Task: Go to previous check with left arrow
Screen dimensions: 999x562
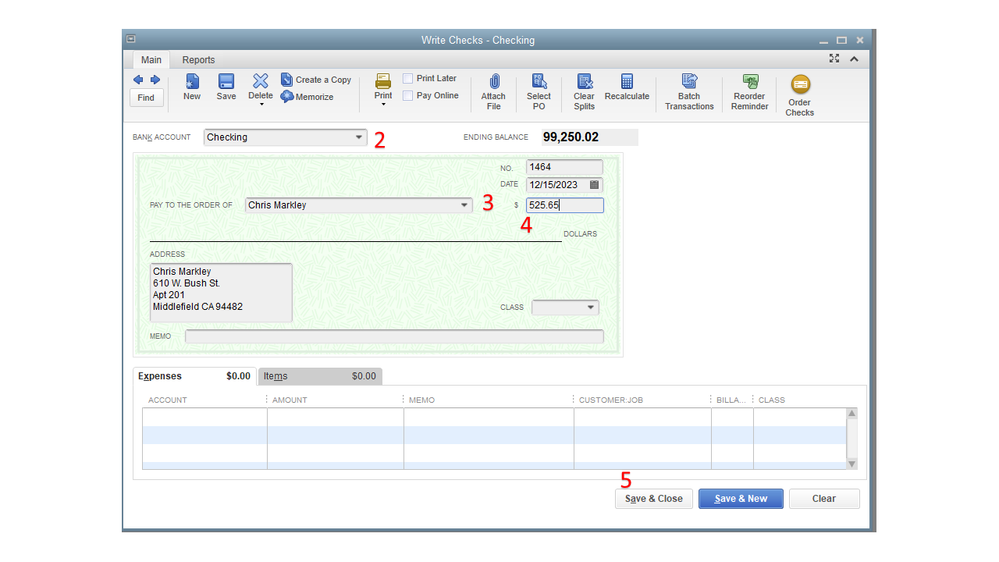Action: point(138,80)
